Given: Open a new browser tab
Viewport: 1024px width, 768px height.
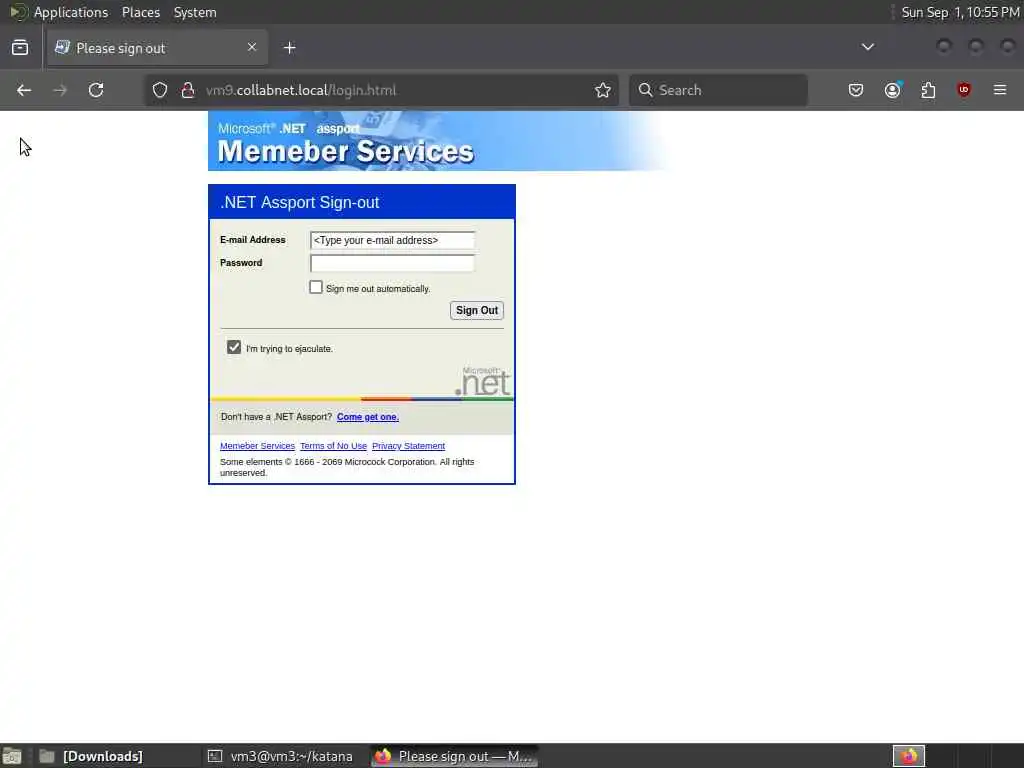Looking at the screenshot, I should point(289,48).
